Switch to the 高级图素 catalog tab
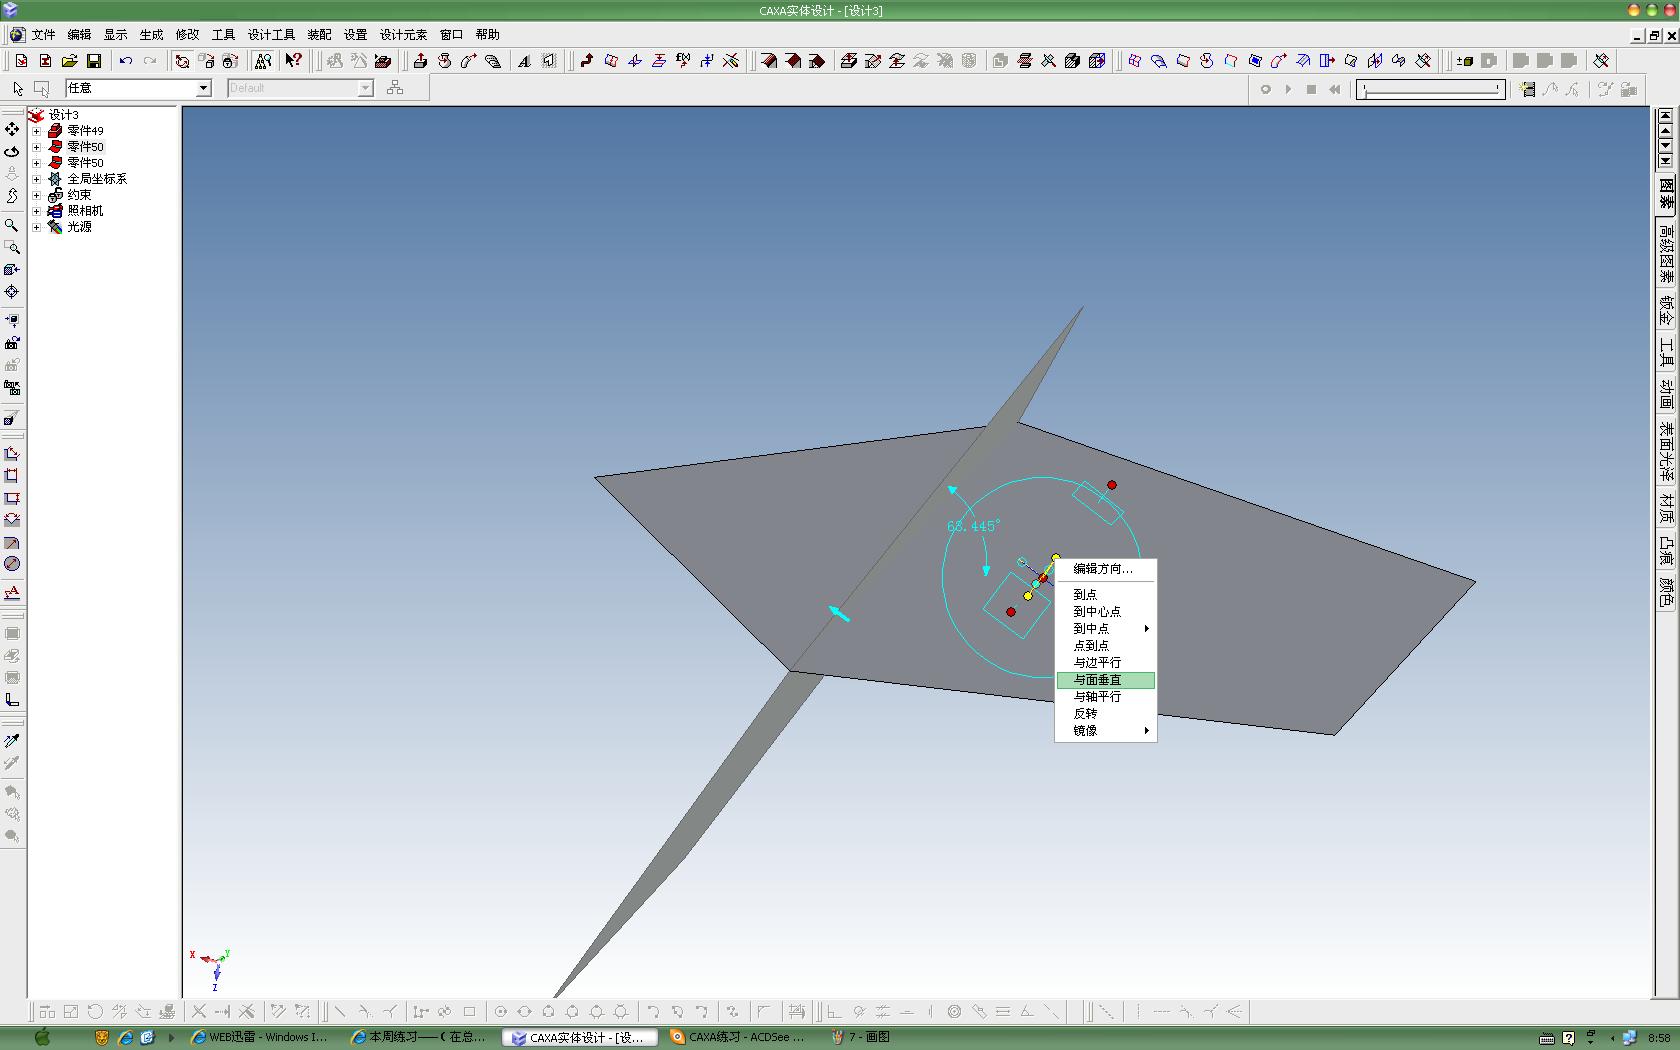This screenshot has width=1680, height=1050. coord(1666,252)
